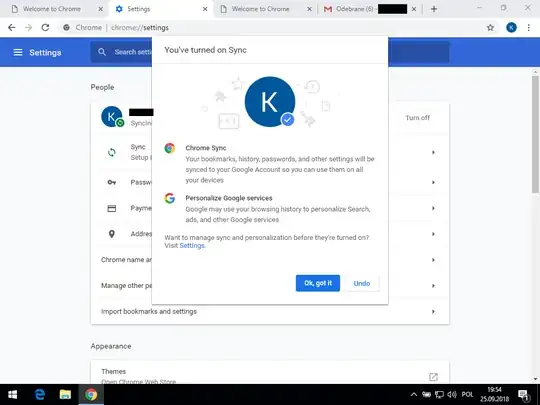Click the site info icon in address bar
This screenshot has width=540, height=405.
tap(66, 28)
